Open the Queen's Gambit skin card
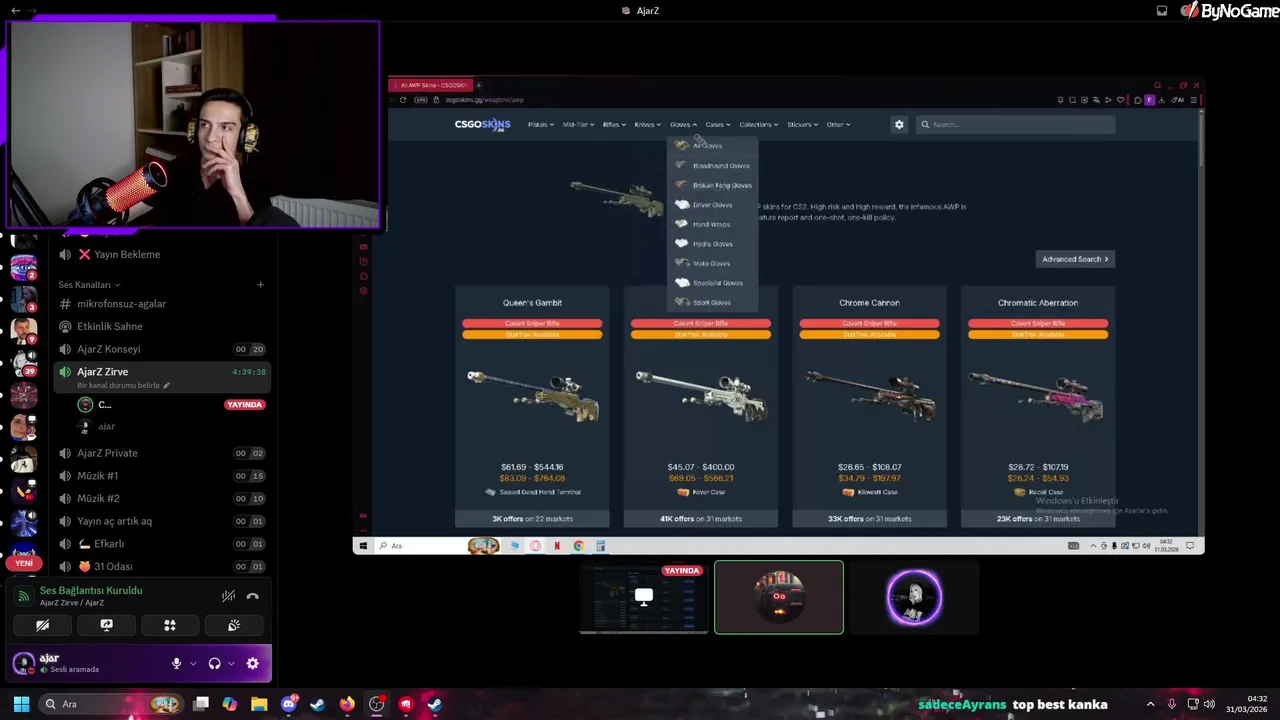The height and width of the screenshot is (720, 1280). tap(532, 406)
